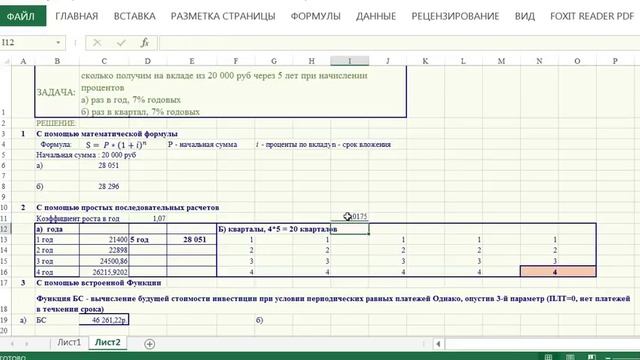The image size is (640, 360).
Task: Click into the formula bar field
Action: click(399, 43)
